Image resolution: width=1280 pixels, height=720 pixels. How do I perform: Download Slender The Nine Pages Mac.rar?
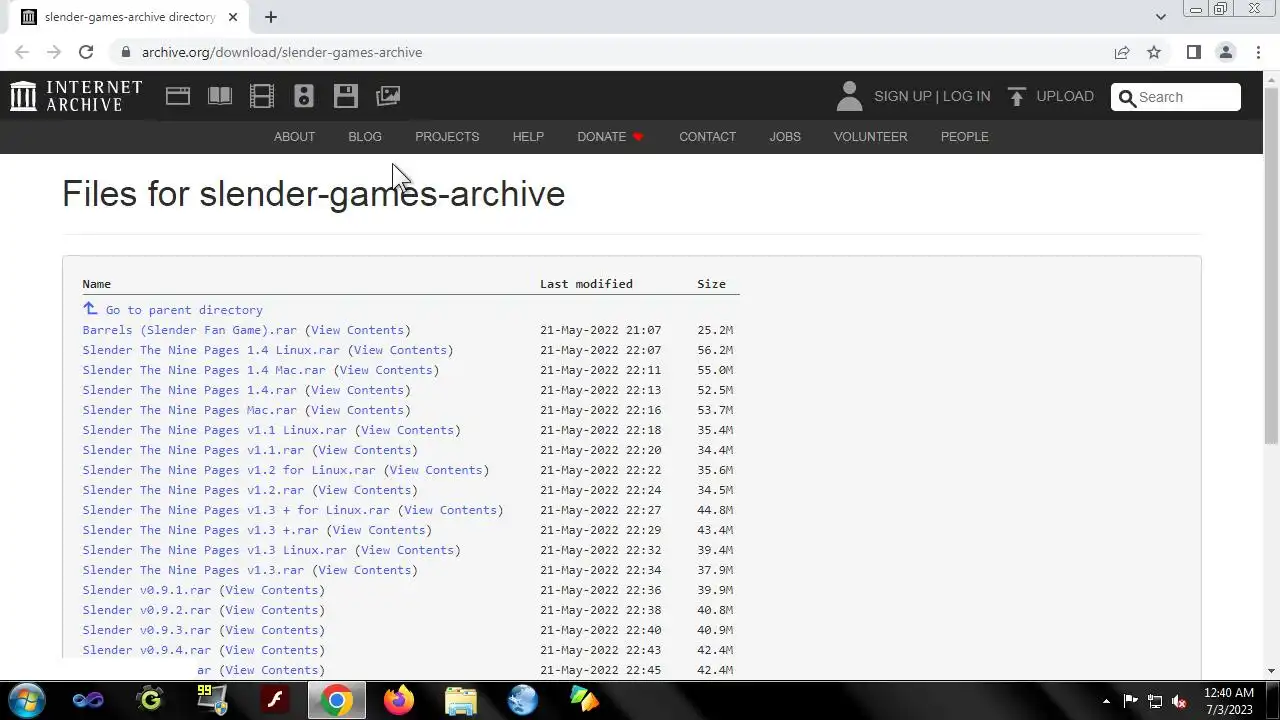coord(189,410)
